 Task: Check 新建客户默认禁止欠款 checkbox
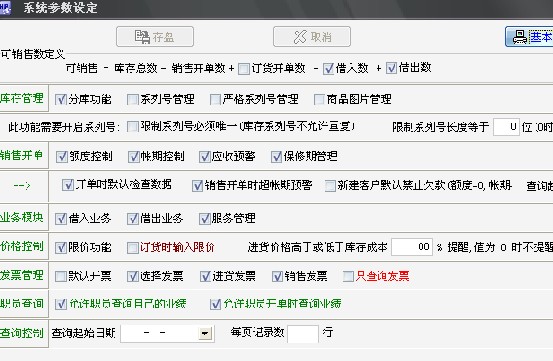coord(330,185)
